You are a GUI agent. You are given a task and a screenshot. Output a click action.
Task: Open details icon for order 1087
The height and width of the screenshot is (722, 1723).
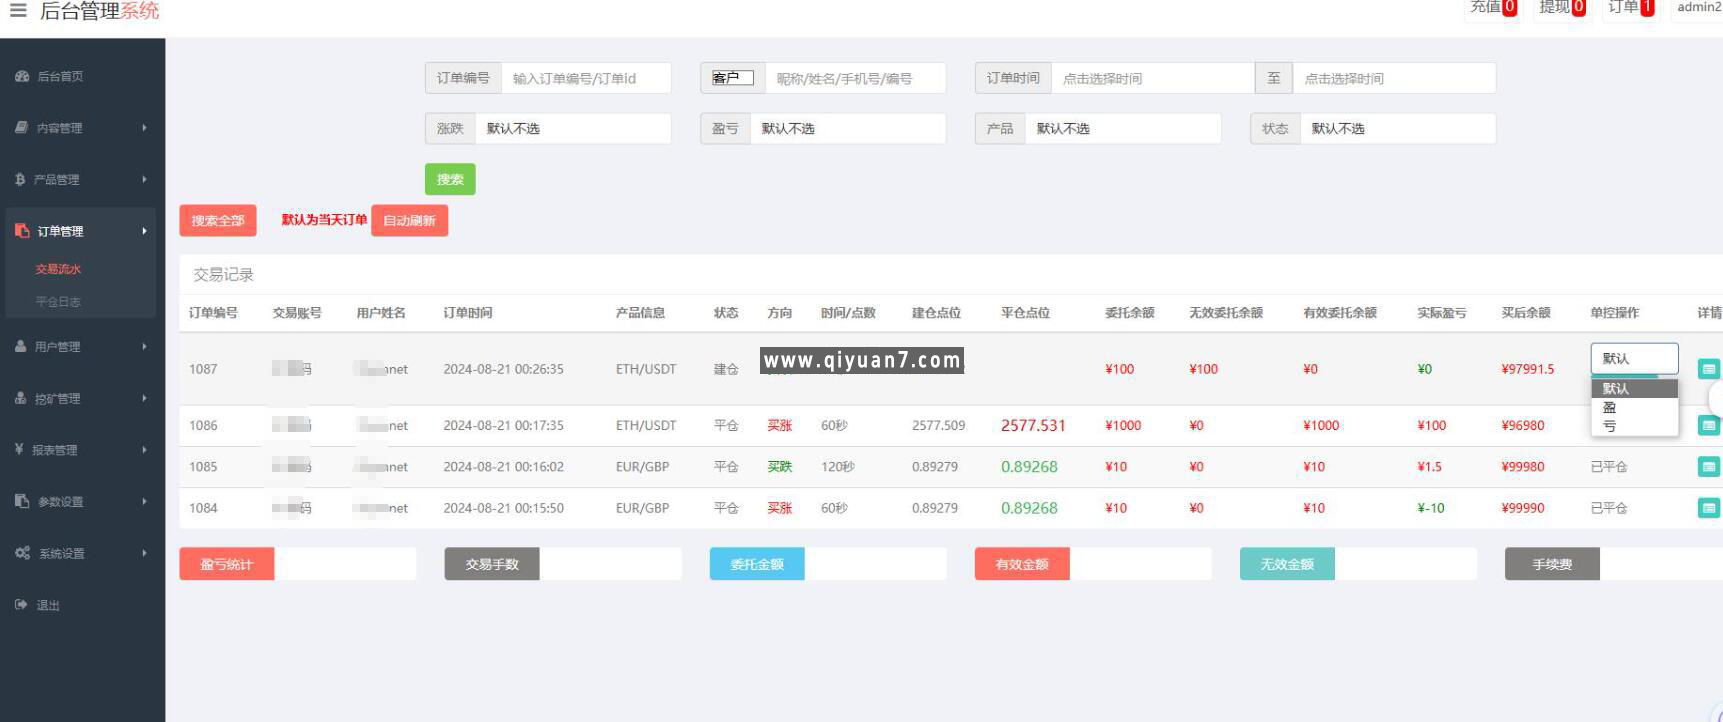[1708, 369]
